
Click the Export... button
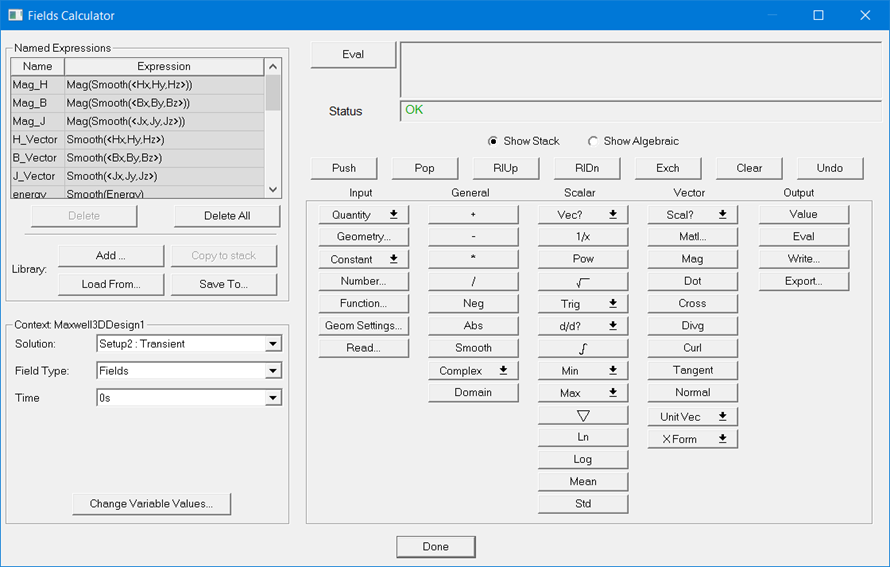[x=804, y=282]
